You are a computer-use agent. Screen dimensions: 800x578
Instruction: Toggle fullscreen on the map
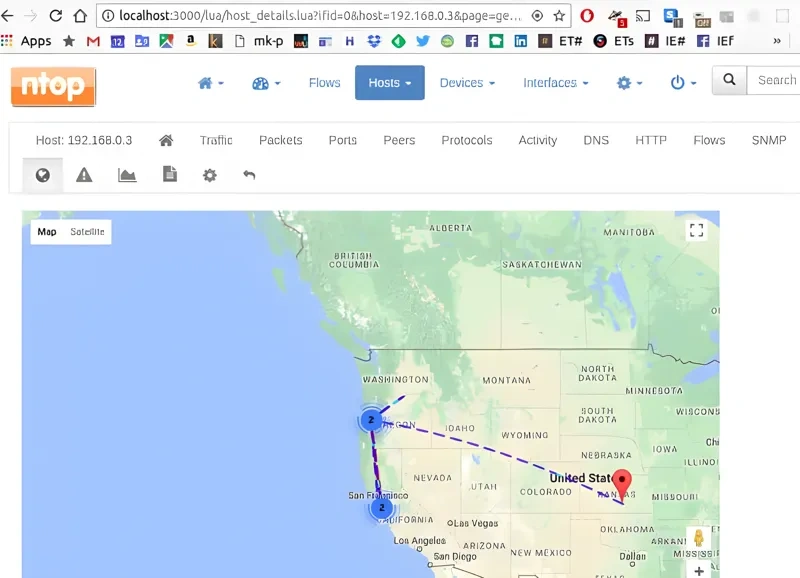[x=696, y=229]
